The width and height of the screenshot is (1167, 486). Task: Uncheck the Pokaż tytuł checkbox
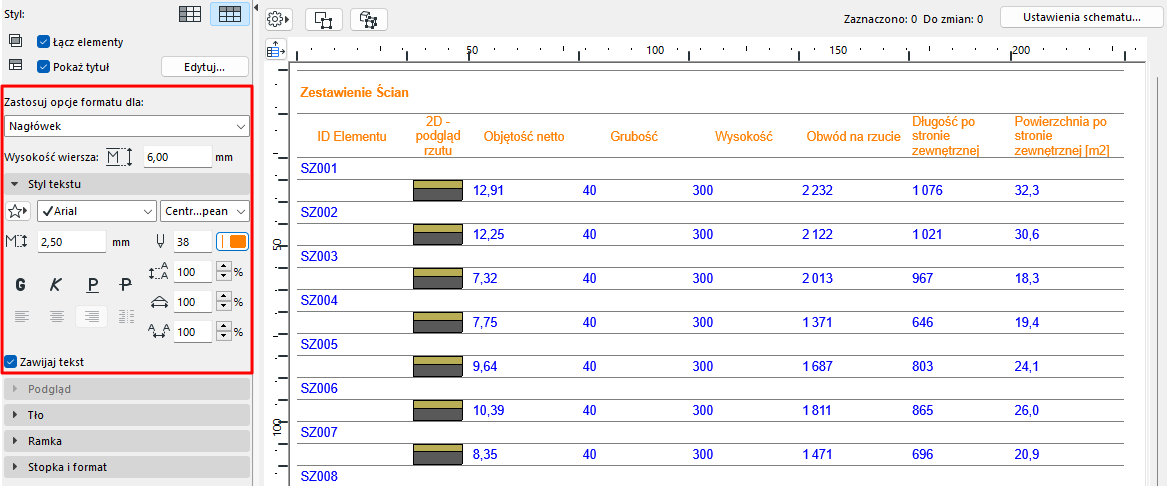[x=43, y=66]
